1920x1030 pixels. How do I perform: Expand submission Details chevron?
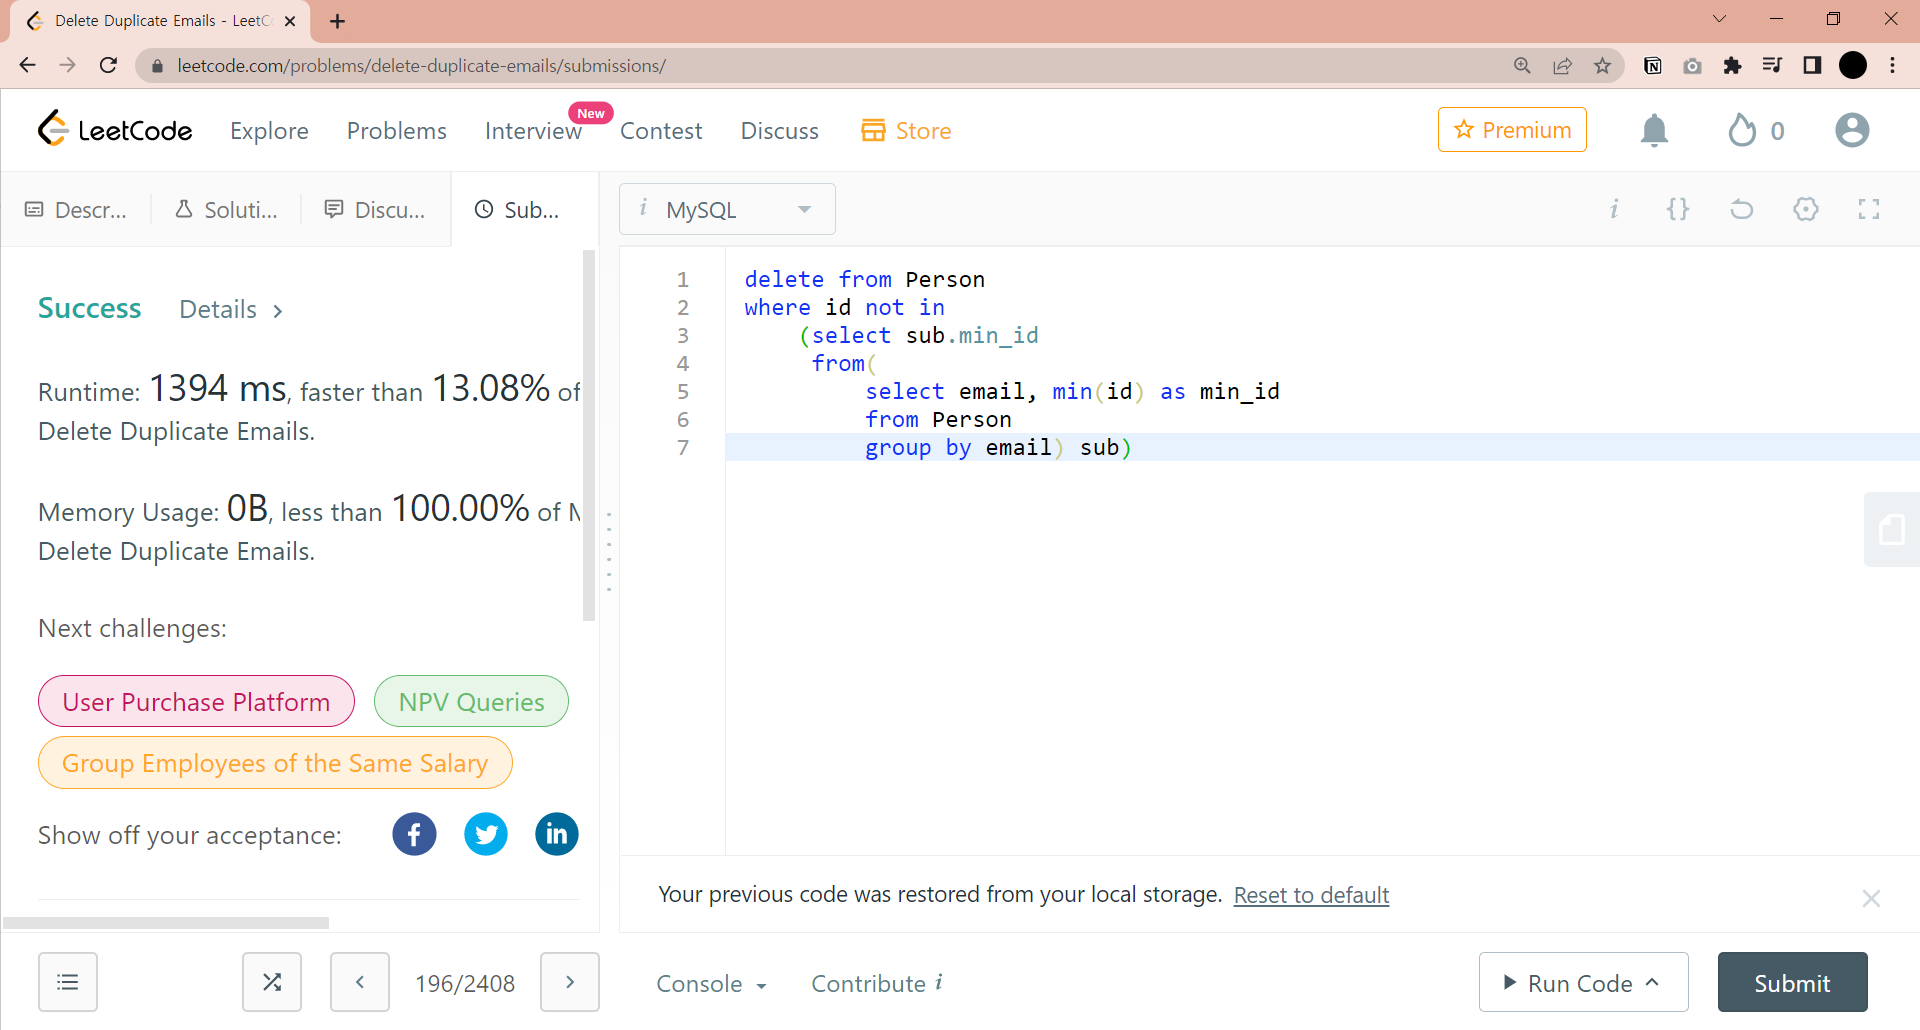278,311
